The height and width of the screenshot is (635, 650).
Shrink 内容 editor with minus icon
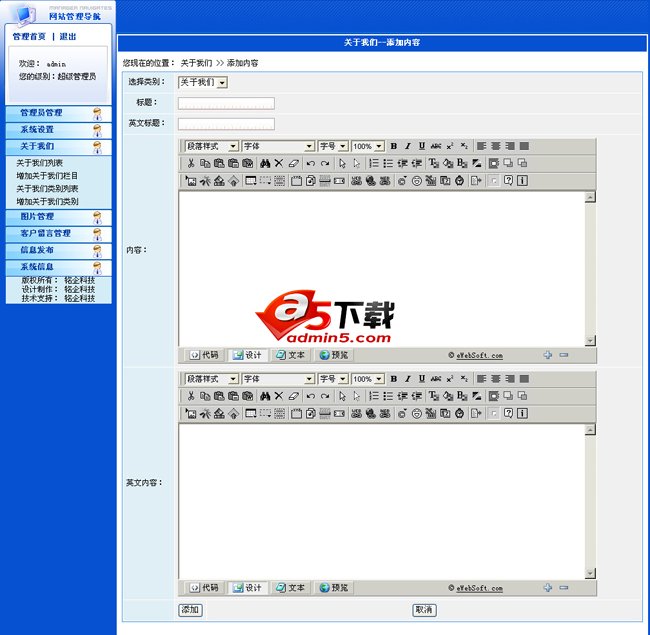pos(563,355)
